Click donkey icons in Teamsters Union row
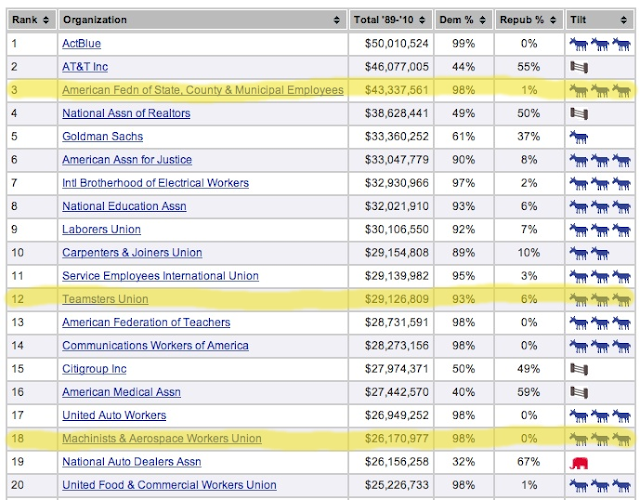Viewport: 640px width, 500px height. tap(600, 300)
